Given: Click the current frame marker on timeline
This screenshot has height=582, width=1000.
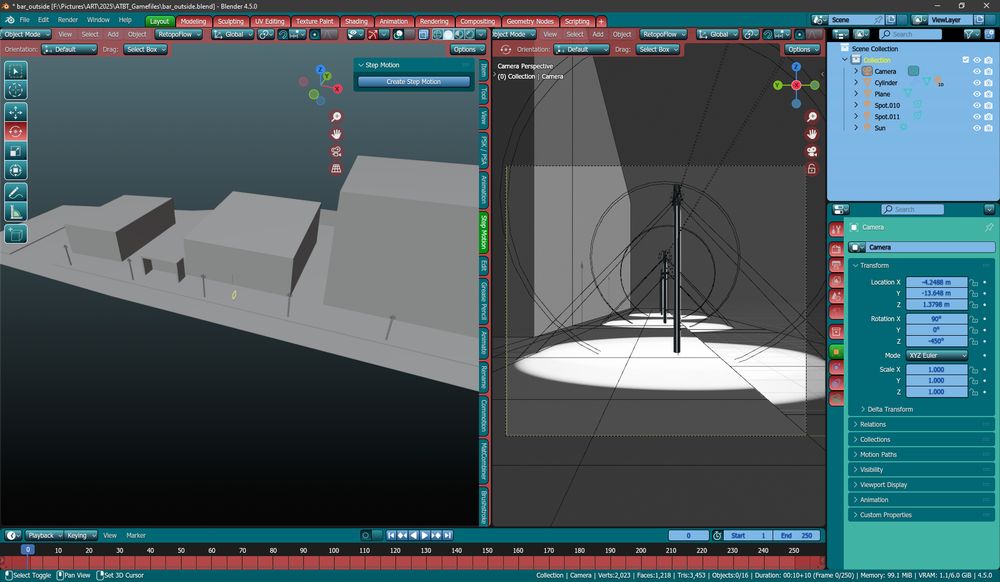Looking at the screenshot, I should click(27, 550).
